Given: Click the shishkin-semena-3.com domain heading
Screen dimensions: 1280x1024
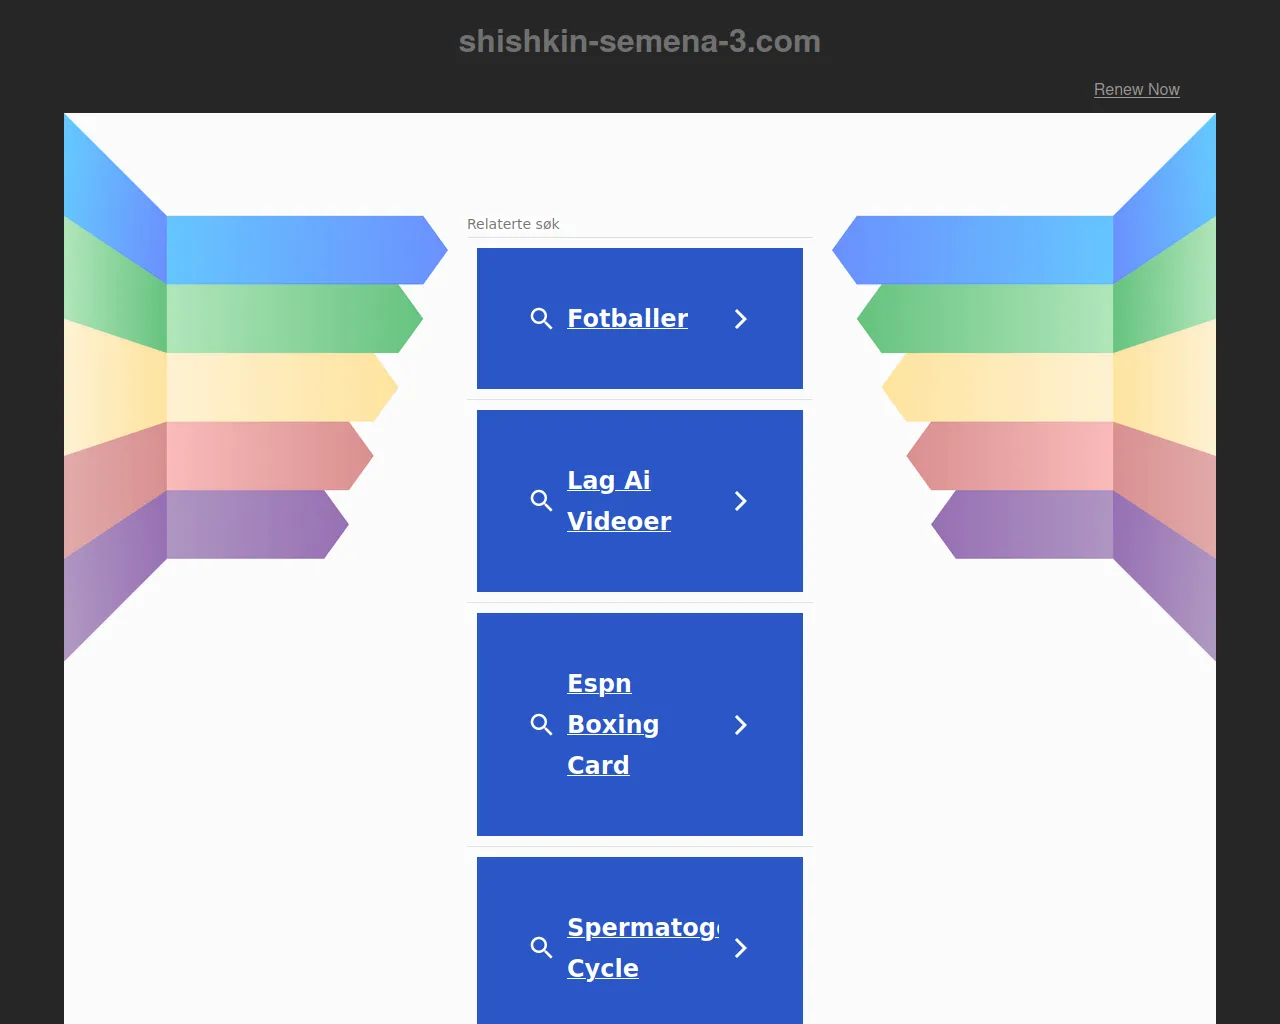Looking at the screenshot, I should tap(639, 41).
